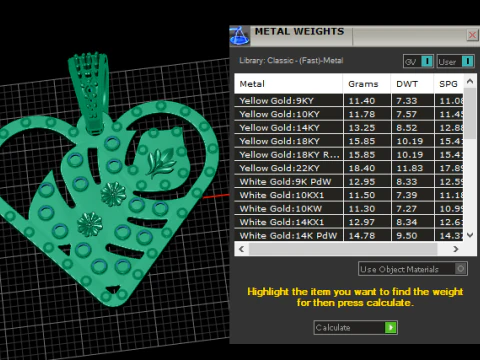The height and width of the screenshot is (360, 480).
Task: Click the table scroll down arrow
Action: (x=470, y=235)
